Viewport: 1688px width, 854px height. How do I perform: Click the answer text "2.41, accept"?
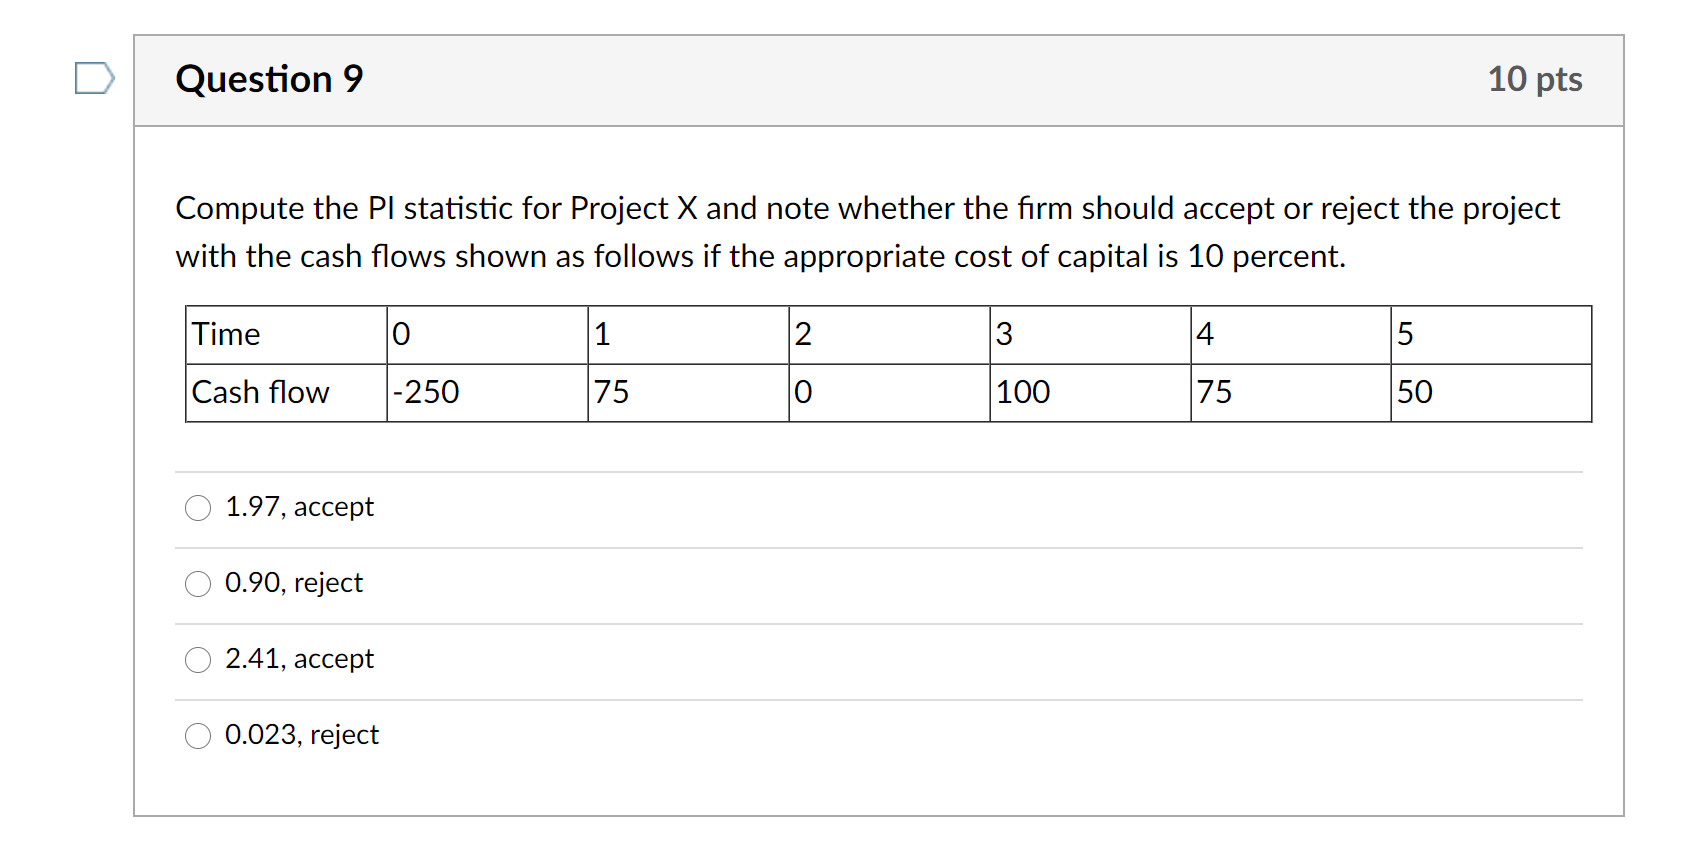tap(299, 659)
